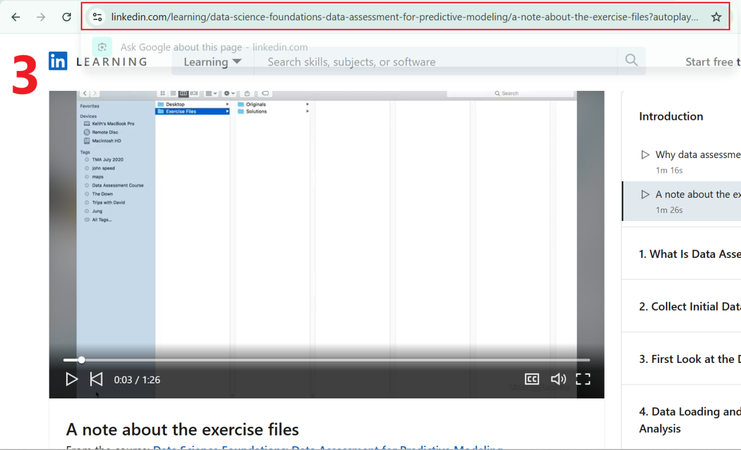The width and height of the screenshot is (741, 450).
Task: Open site information icon in address bar
Action: click(x=97, y=17)
